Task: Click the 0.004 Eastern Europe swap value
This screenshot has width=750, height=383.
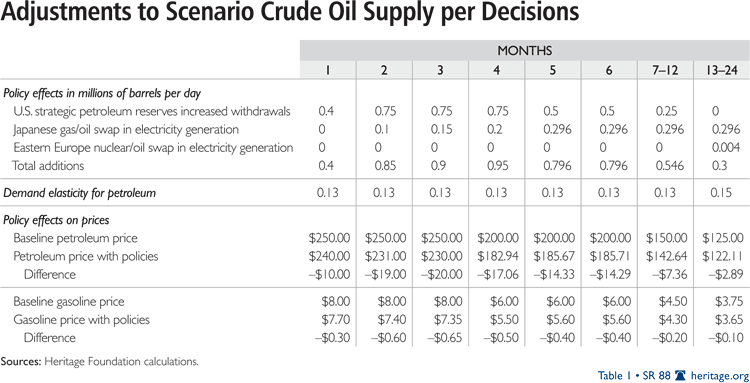Action: [x=721, y=148]
